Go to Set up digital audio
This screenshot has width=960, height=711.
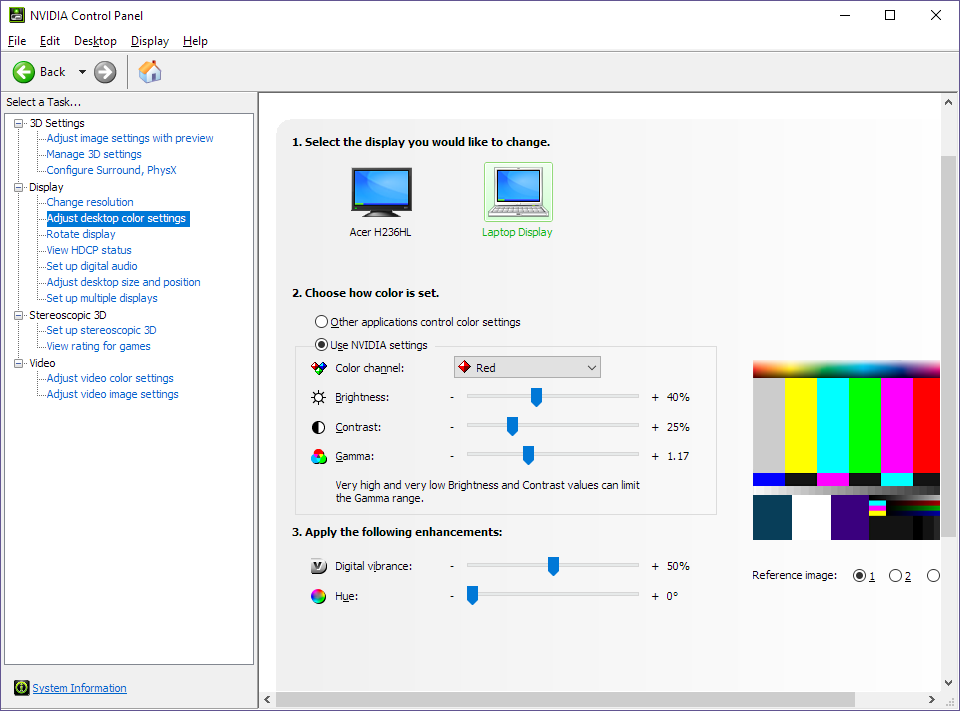pos(92,266)
